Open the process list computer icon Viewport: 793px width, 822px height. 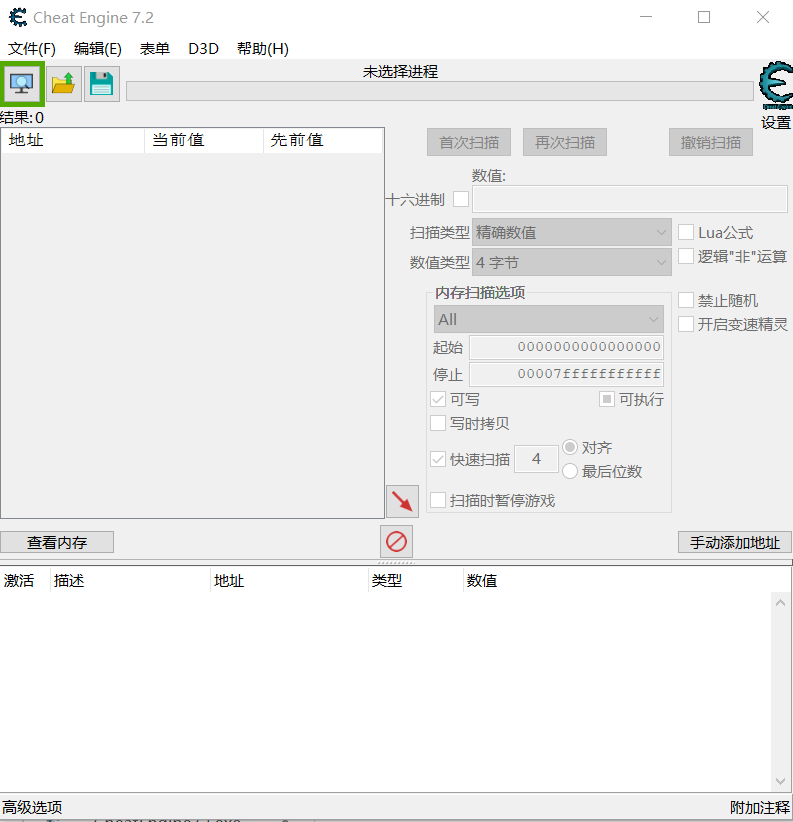coord(22,83)
